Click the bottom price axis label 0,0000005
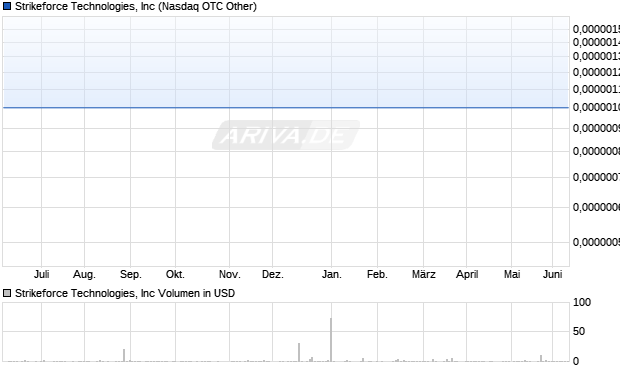 coord(596,242)
